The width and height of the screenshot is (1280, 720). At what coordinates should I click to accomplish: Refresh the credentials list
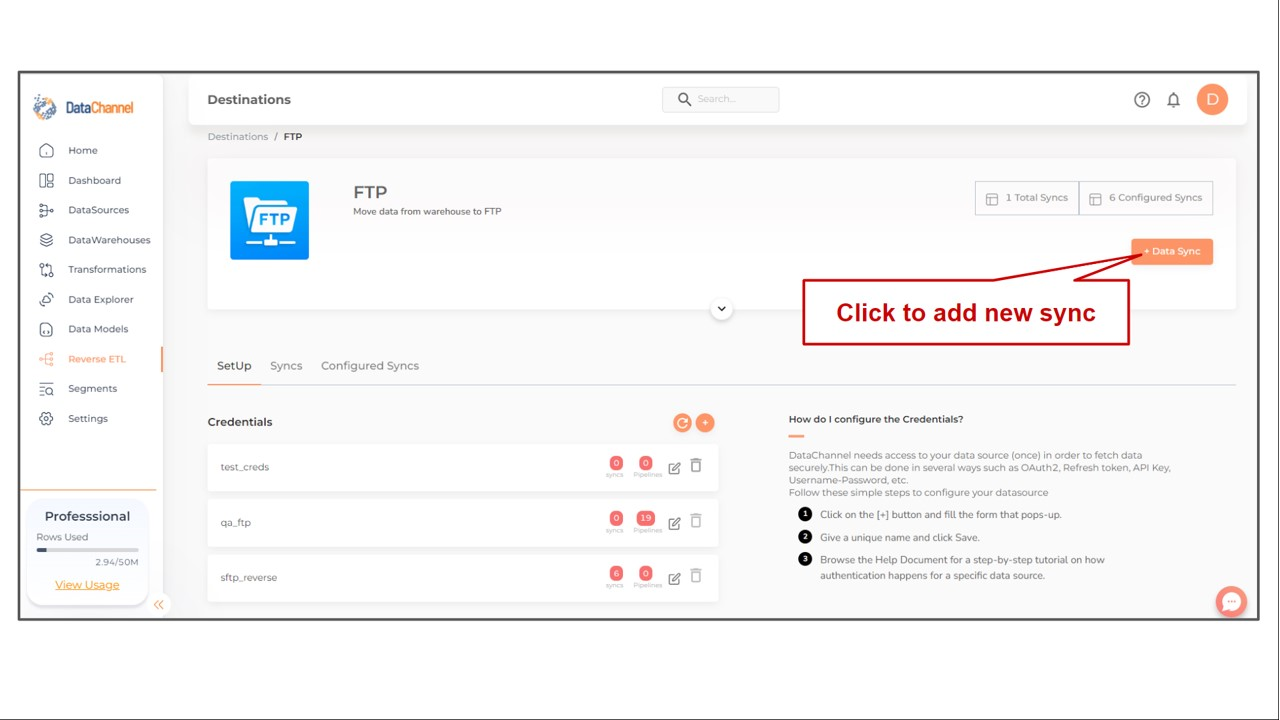tap(682, 423)
